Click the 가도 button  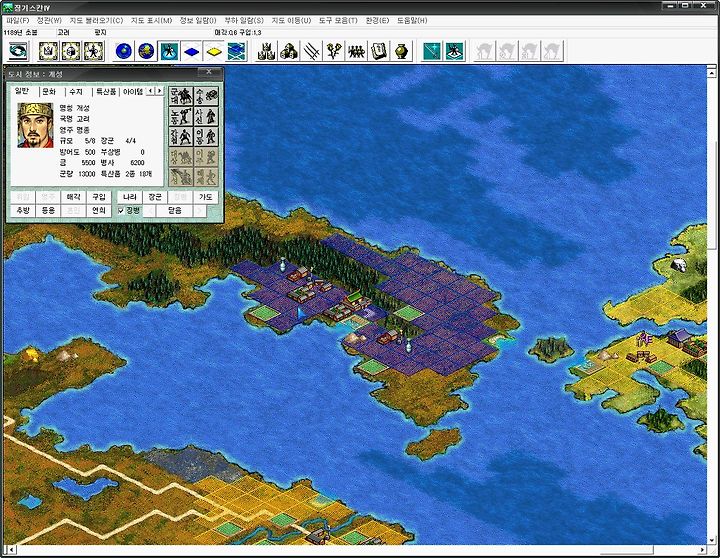(x=205, y=197)
